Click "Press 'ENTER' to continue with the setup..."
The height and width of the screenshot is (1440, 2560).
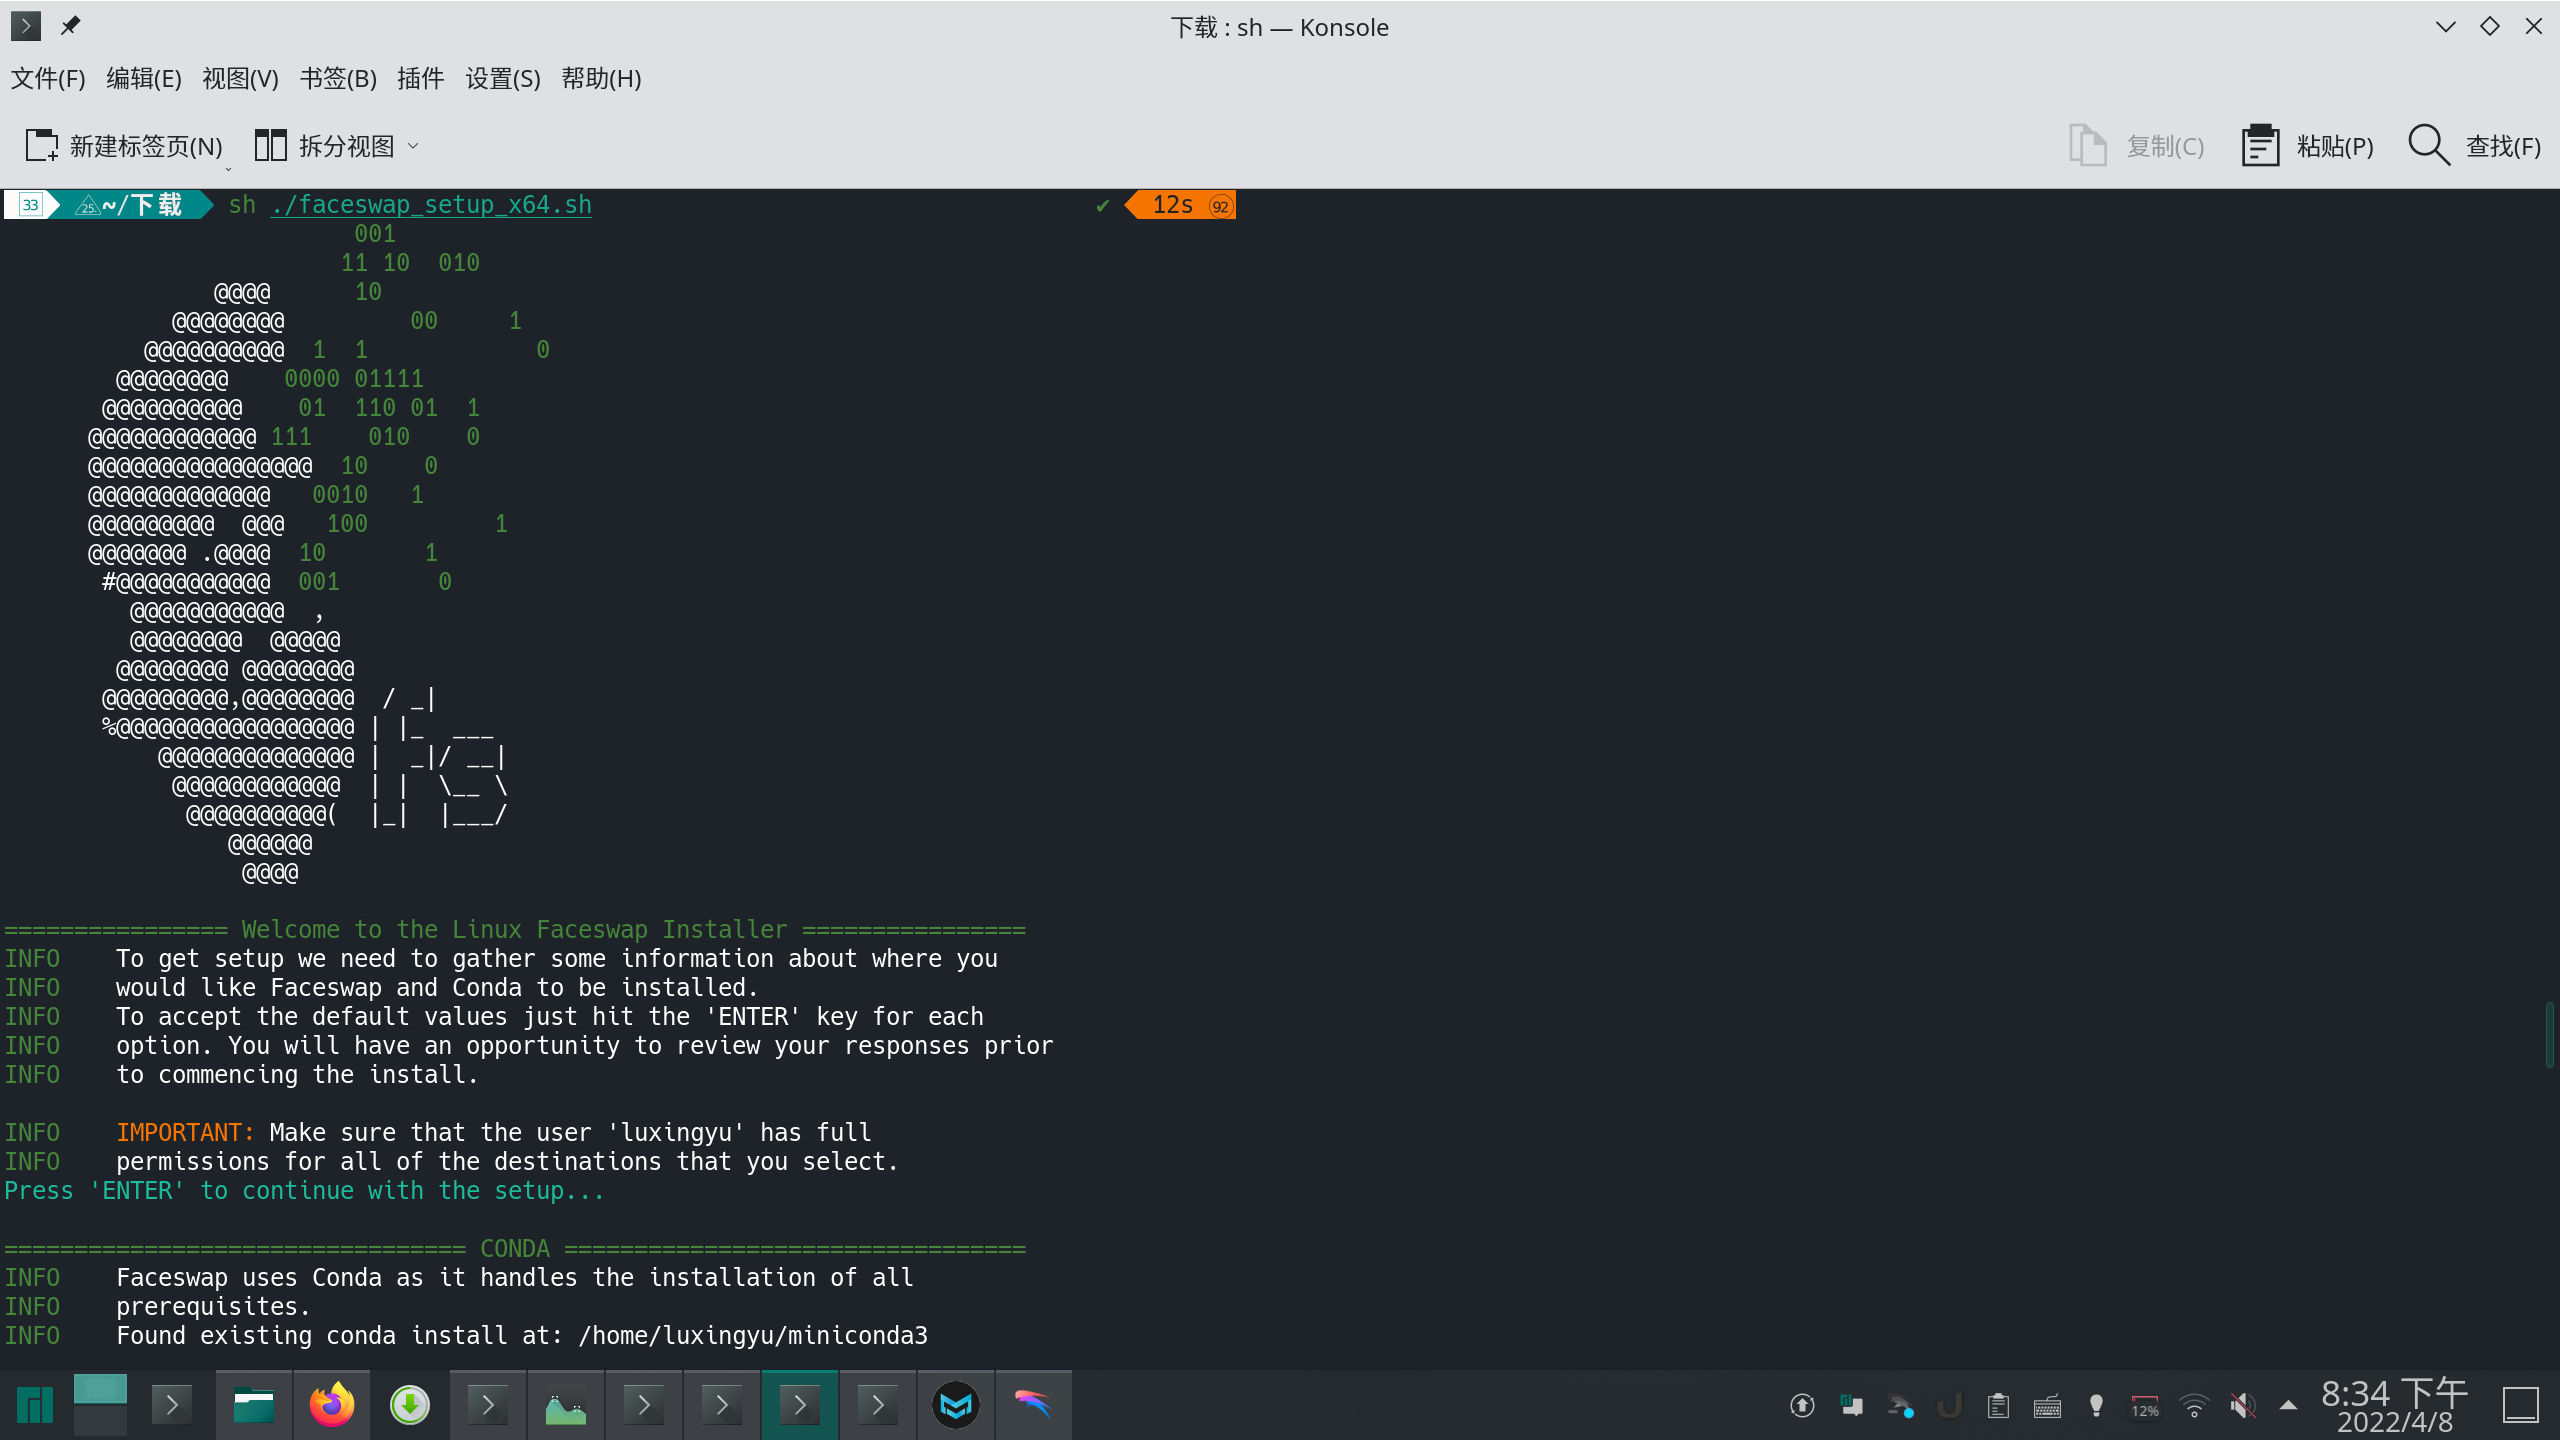pyautogui.click(x=304, y=1190)
